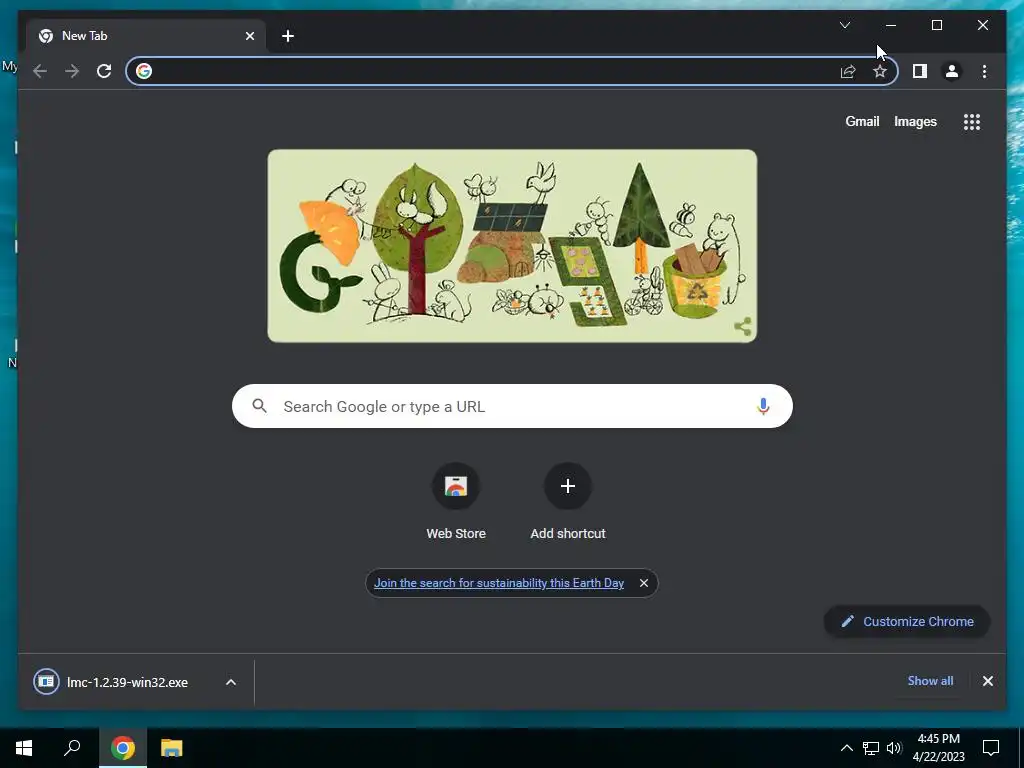Open File Explorer from the taskbar

tap(172, 748)
